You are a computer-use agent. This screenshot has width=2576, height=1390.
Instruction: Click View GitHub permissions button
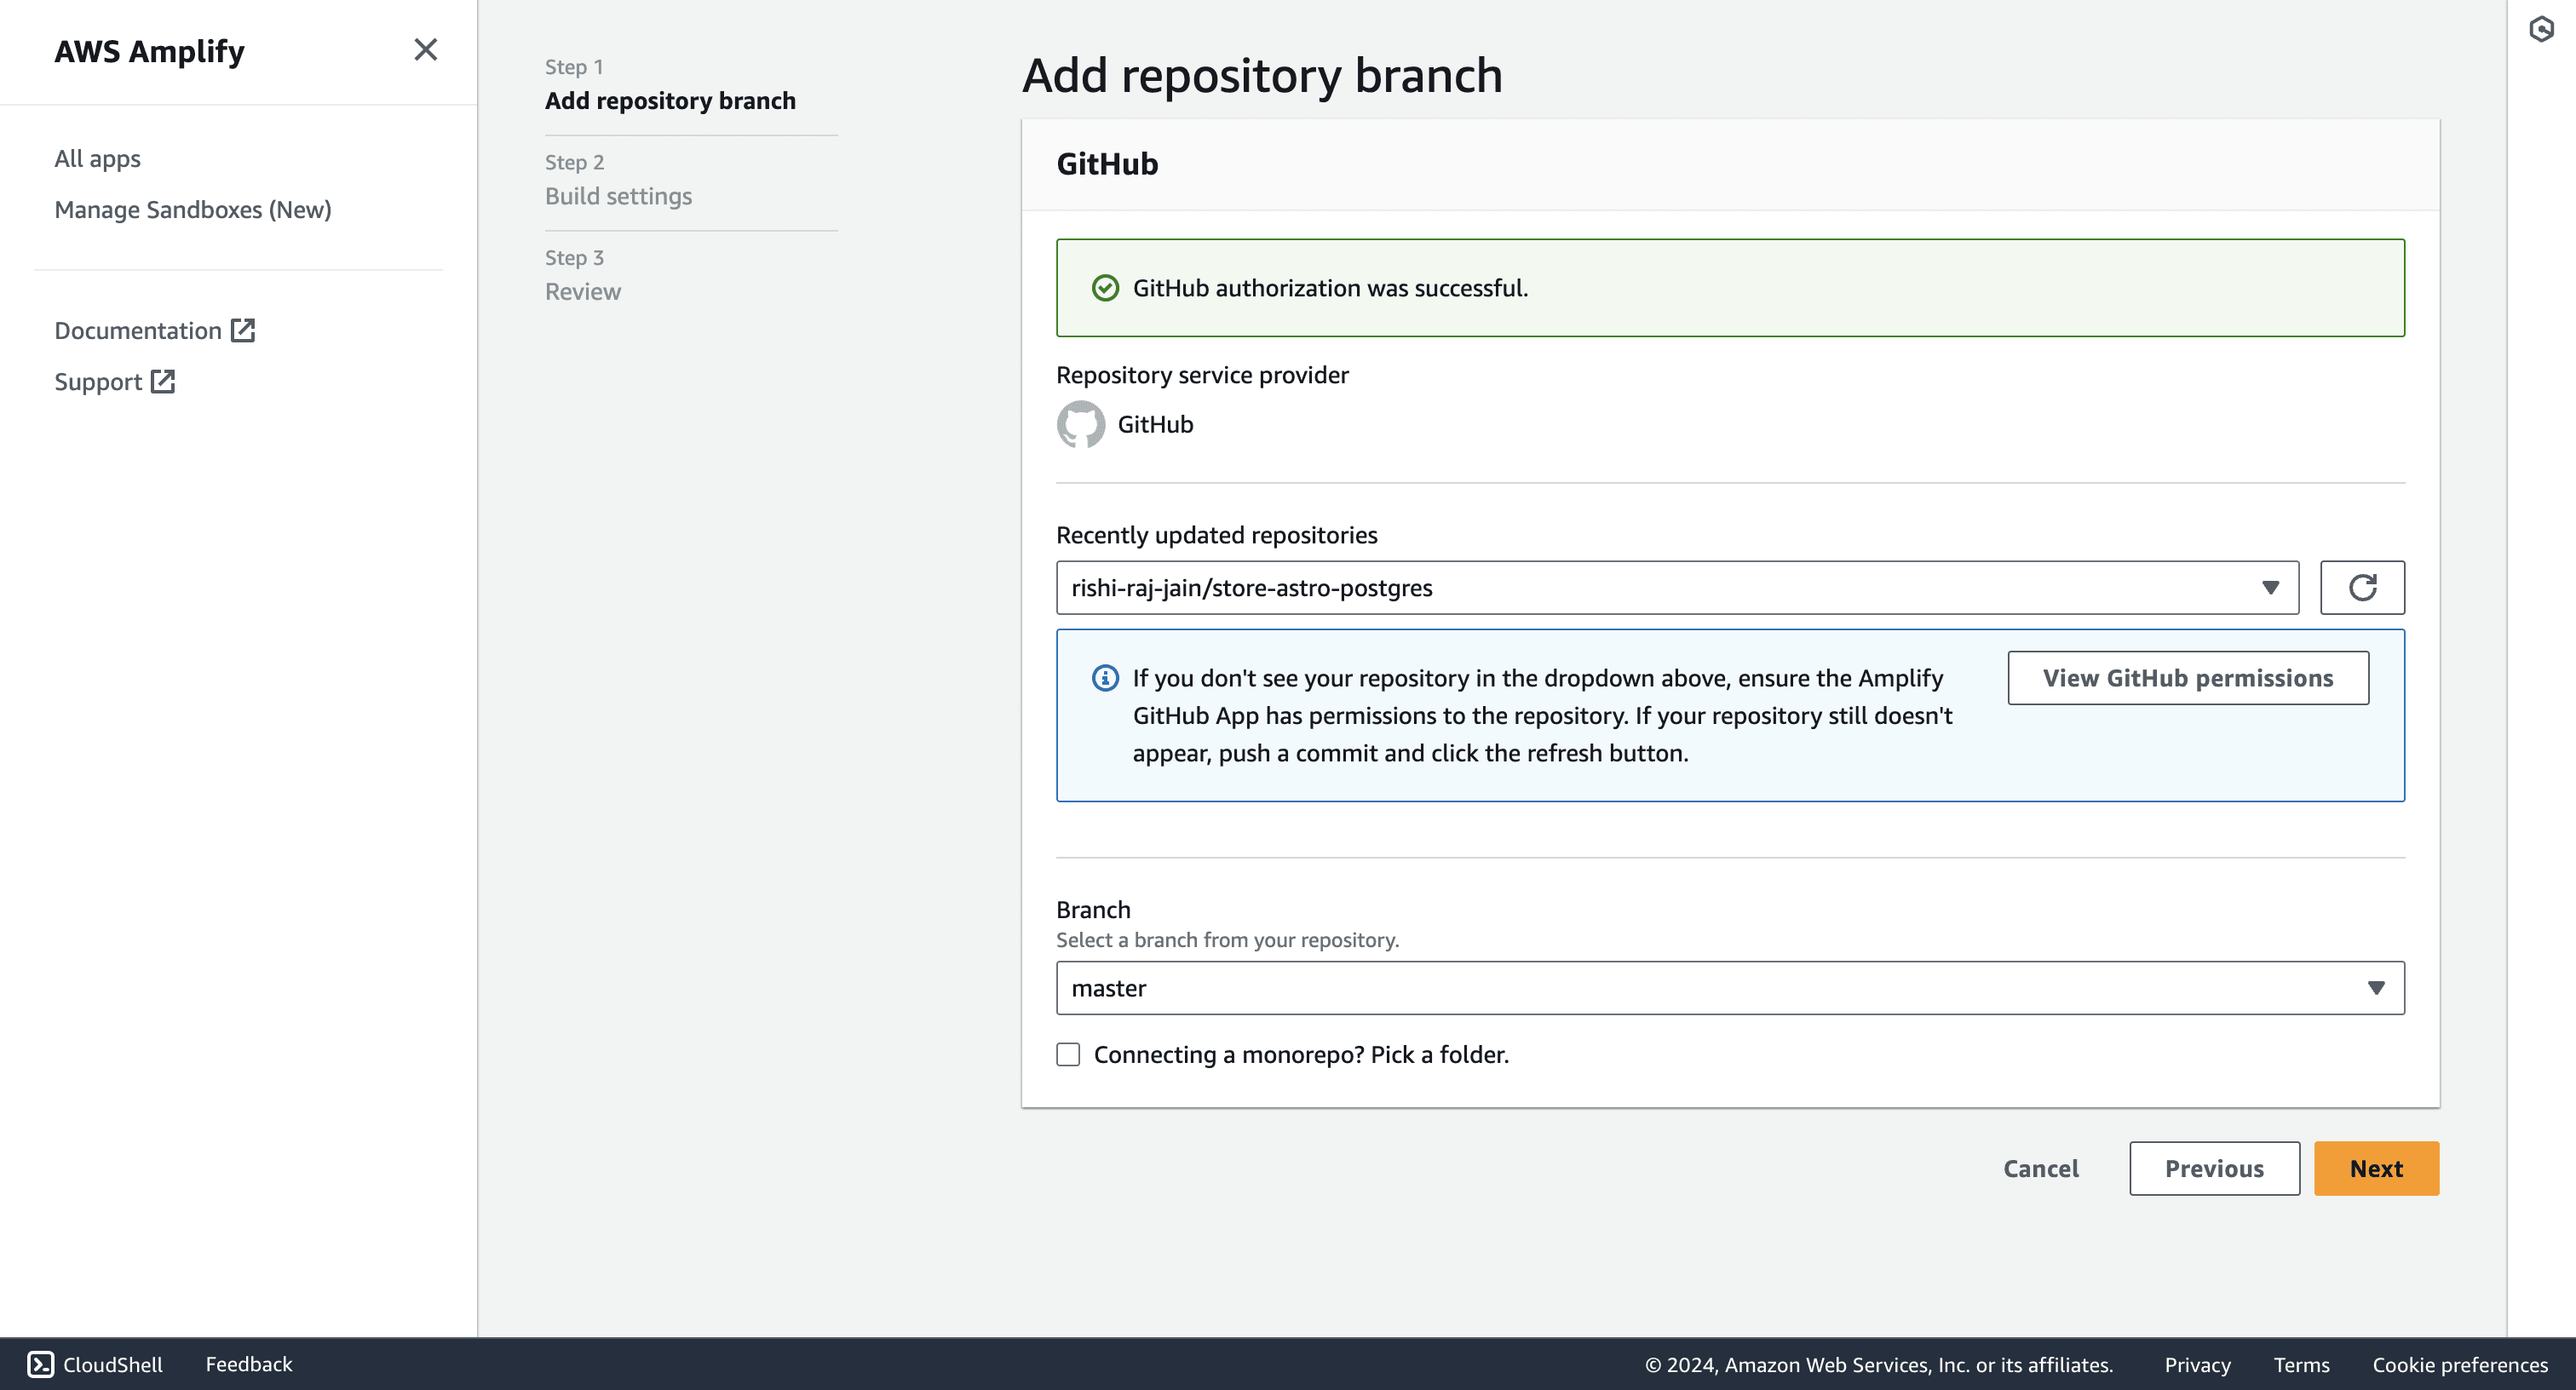coord(2187,678)
